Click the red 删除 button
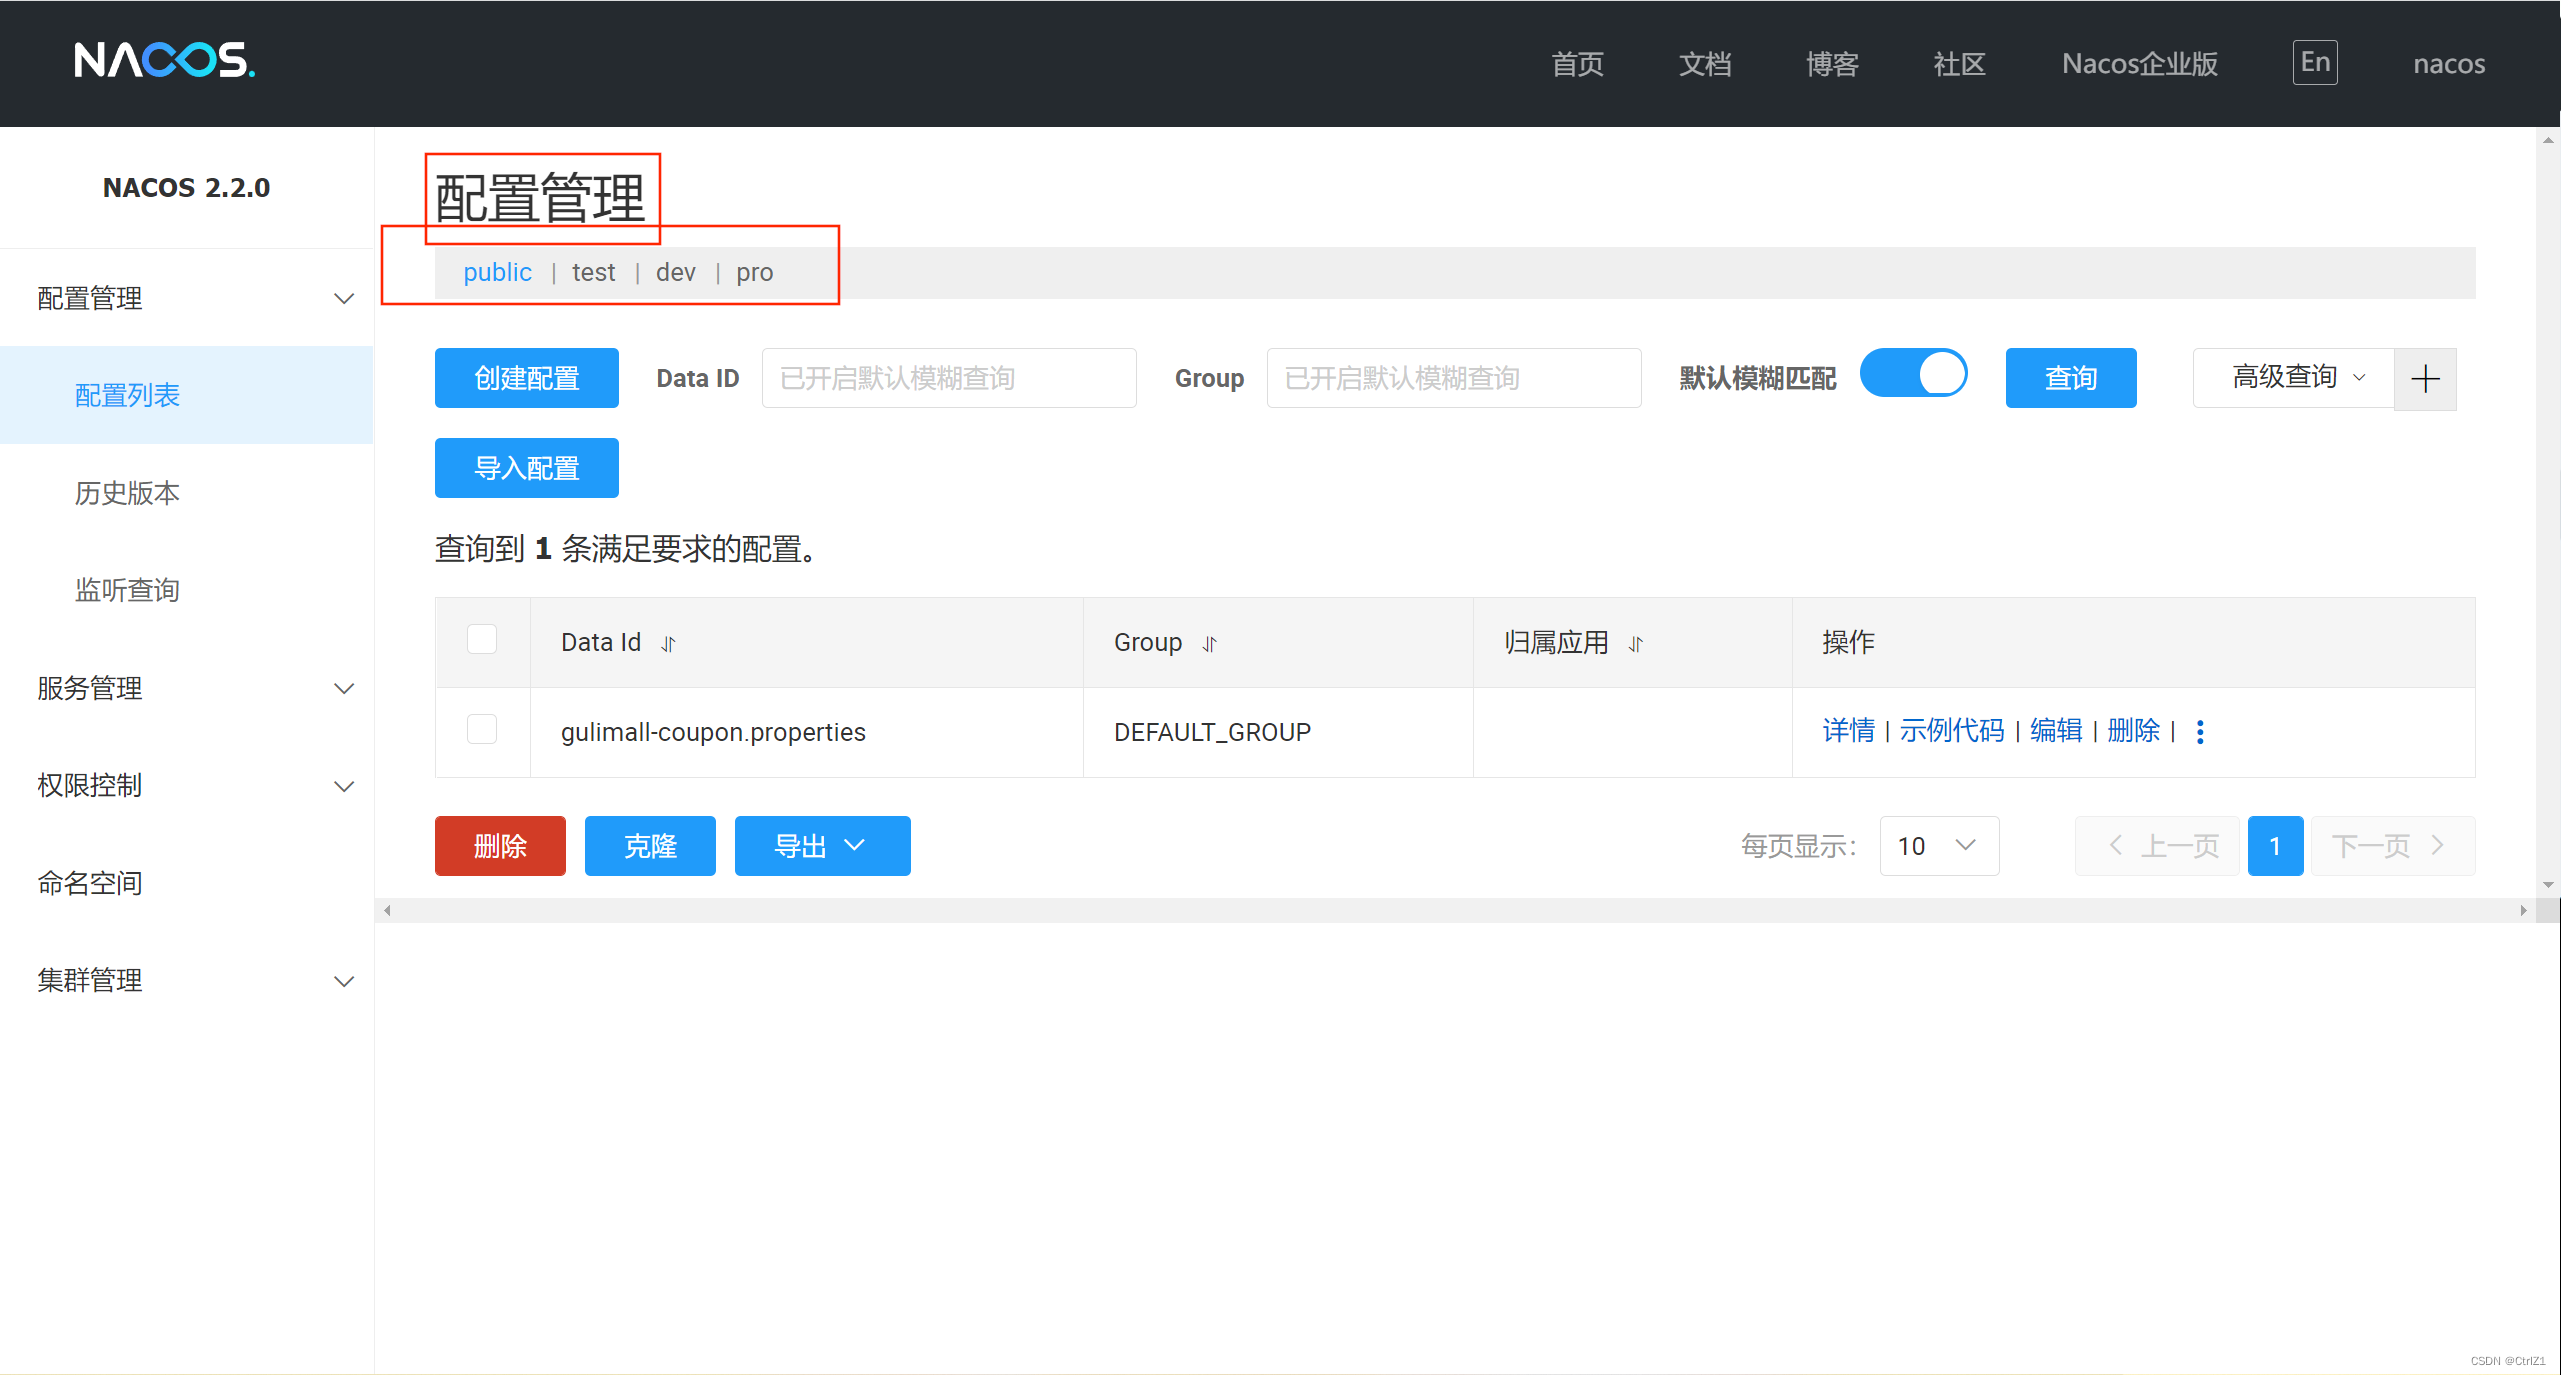The height and width of the screenshot is (1375, 2561). (x=500, y=846)
